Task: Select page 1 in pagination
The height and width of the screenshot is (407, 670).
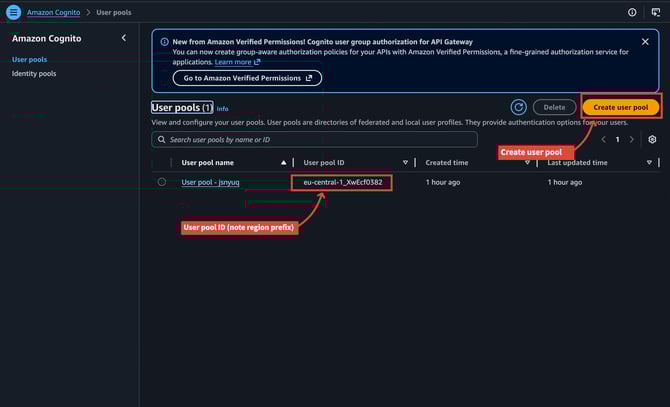Action: coord(617,140)
